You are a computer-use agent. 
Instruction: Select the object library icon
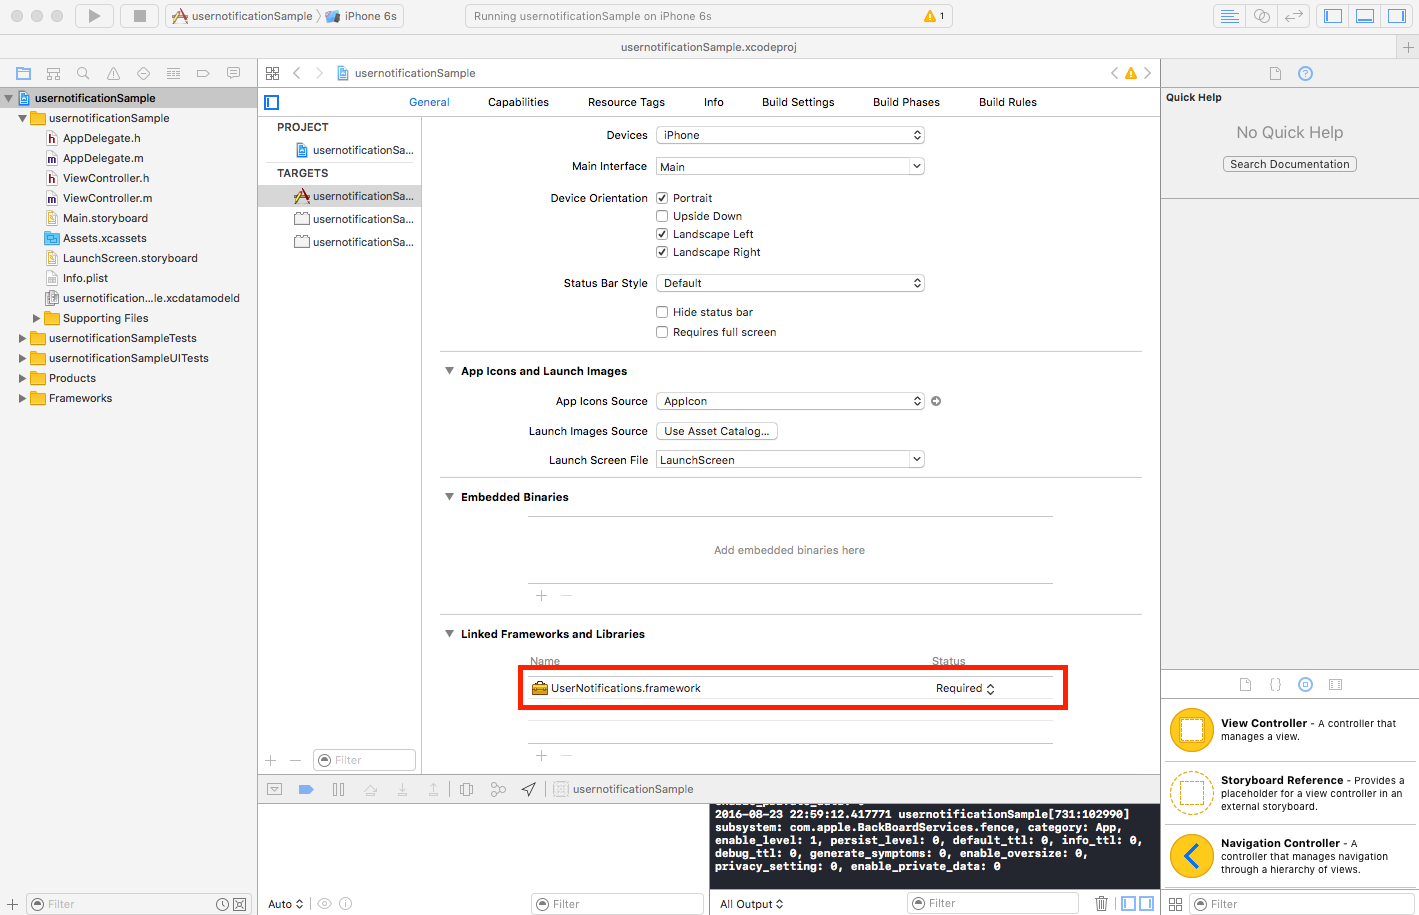1305,685
